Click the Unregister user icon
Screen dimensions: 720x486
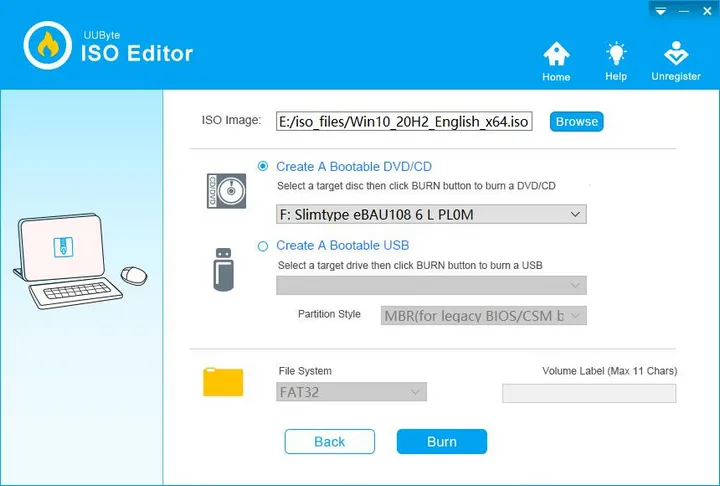point(676,53)
